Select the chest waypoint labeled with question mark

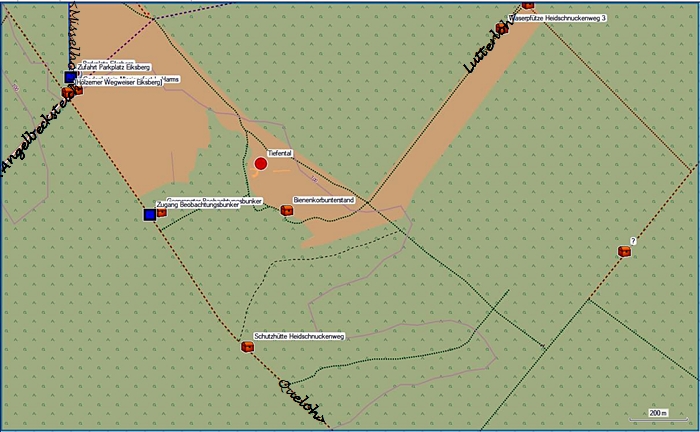(x=625, y=251)
